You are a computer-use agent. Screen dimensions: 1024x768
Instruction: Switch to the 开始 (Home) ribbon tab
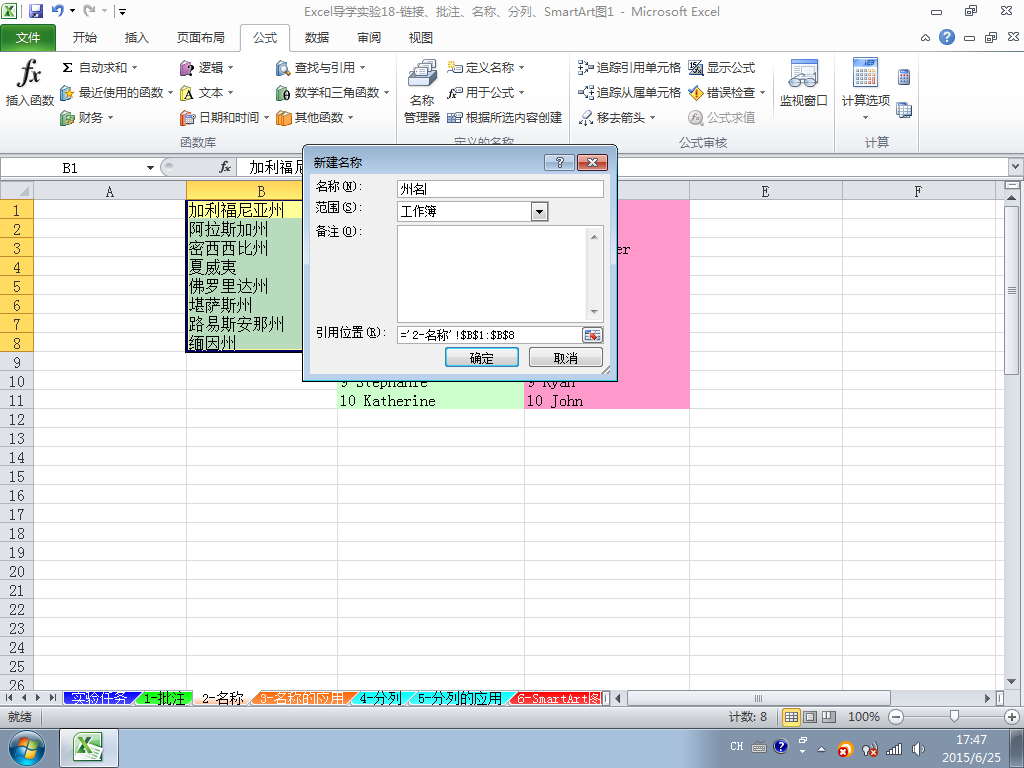click(85, 38)
